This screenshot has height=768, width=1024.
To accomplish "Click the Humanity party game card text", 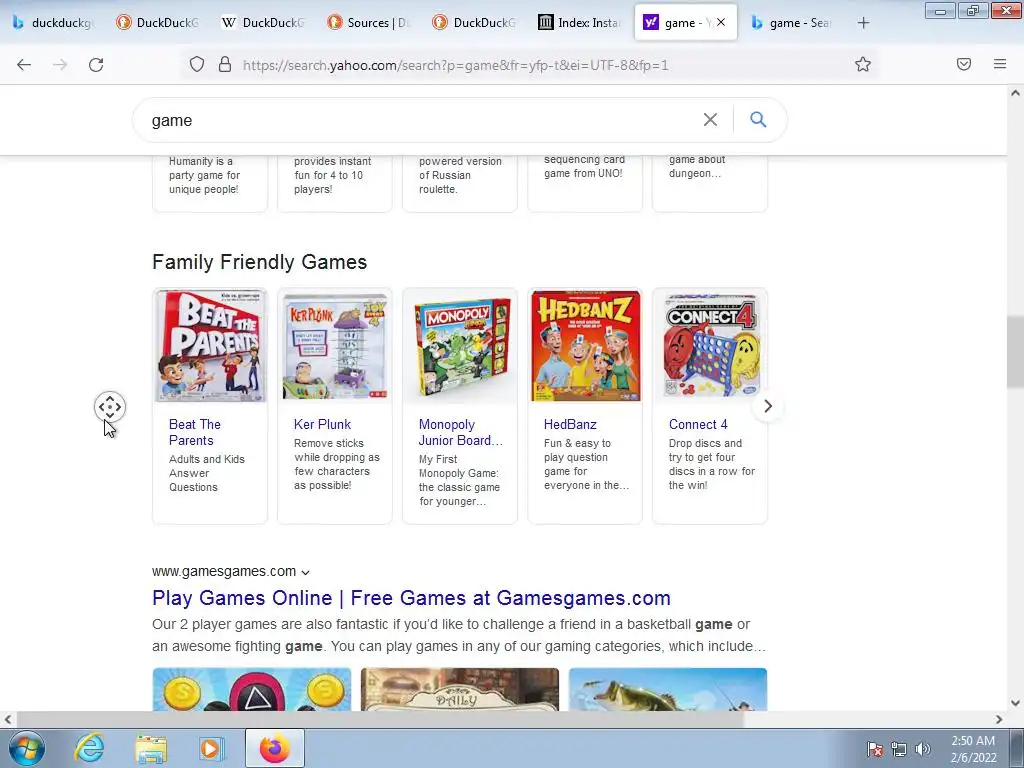I will (x=204, y=175).
